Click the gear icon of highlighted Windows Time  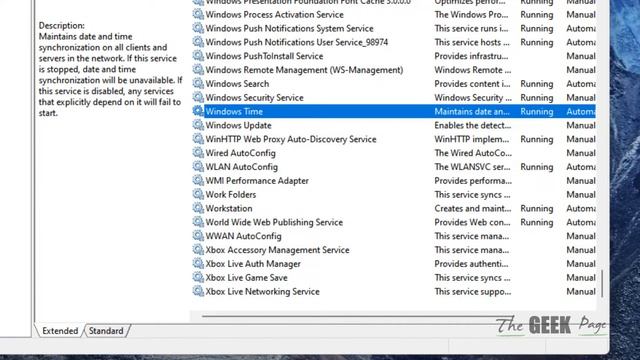198,111
